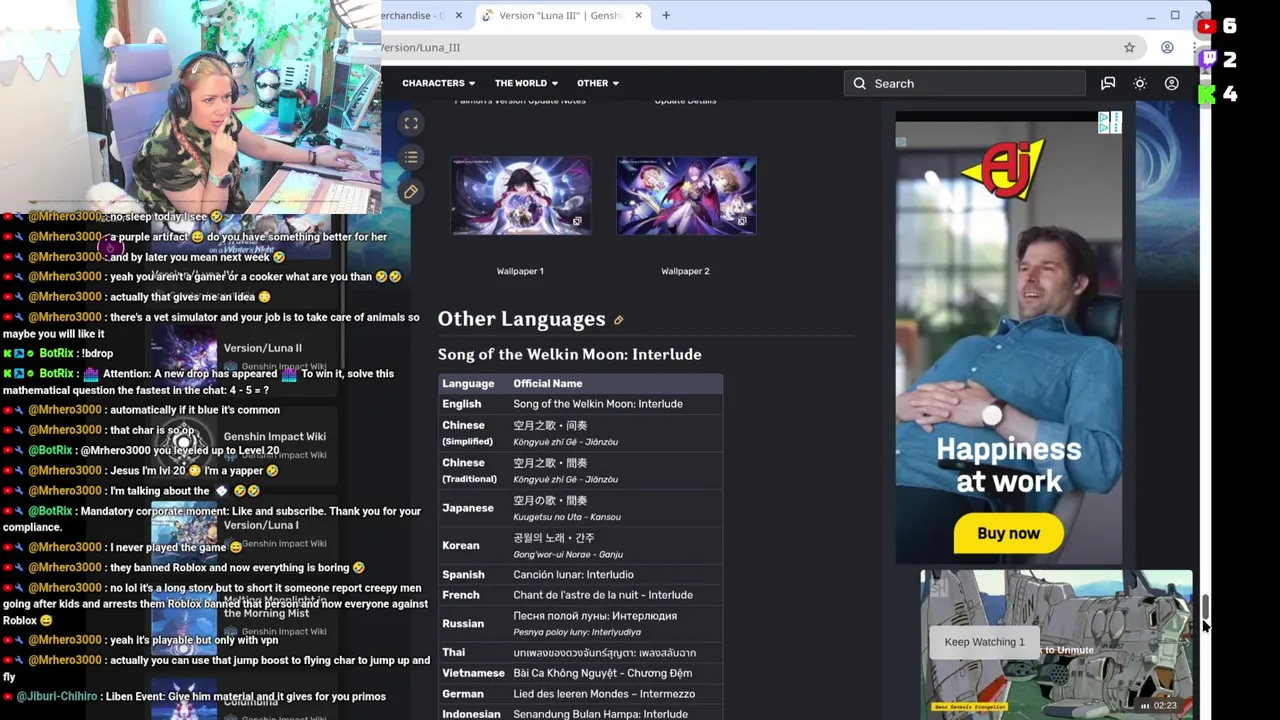Viewport: 1280px width, 720px height.
Task: Select the Korean row label
Action: tap(461, 545)
